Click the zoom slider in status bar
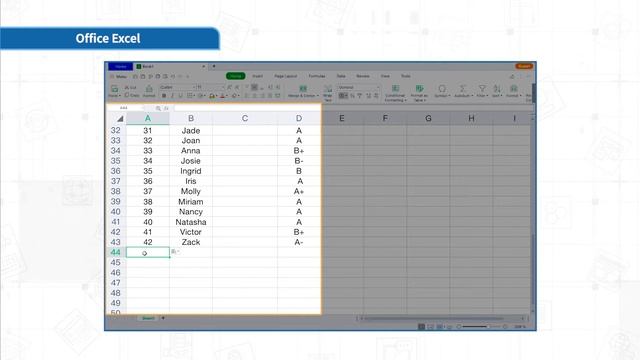 (482, 327)
